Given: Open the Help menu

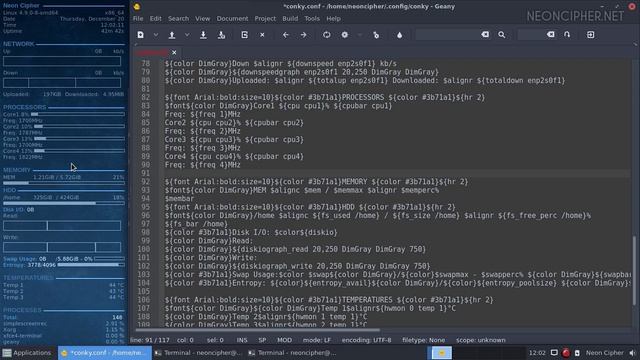Looking at the screenshot, I should click(333, 19).
